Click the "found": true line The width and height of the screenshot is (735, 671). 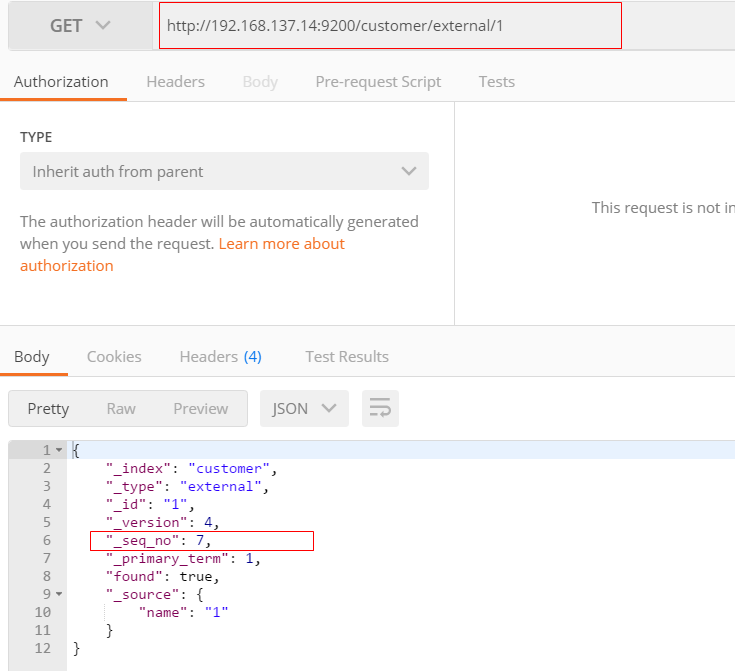pos(163,576)
